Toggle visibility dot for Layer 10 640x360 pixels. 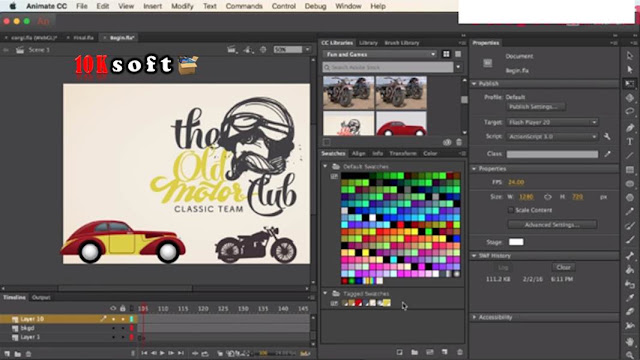(113, 319)
